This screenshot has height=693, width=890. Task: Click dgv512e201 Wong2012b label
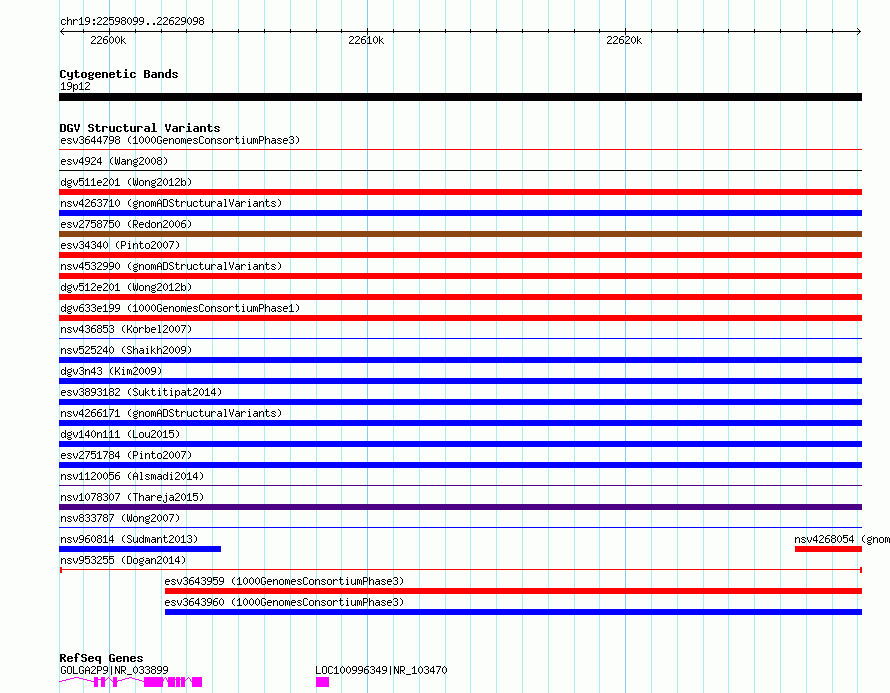click(x=126, y=287)
